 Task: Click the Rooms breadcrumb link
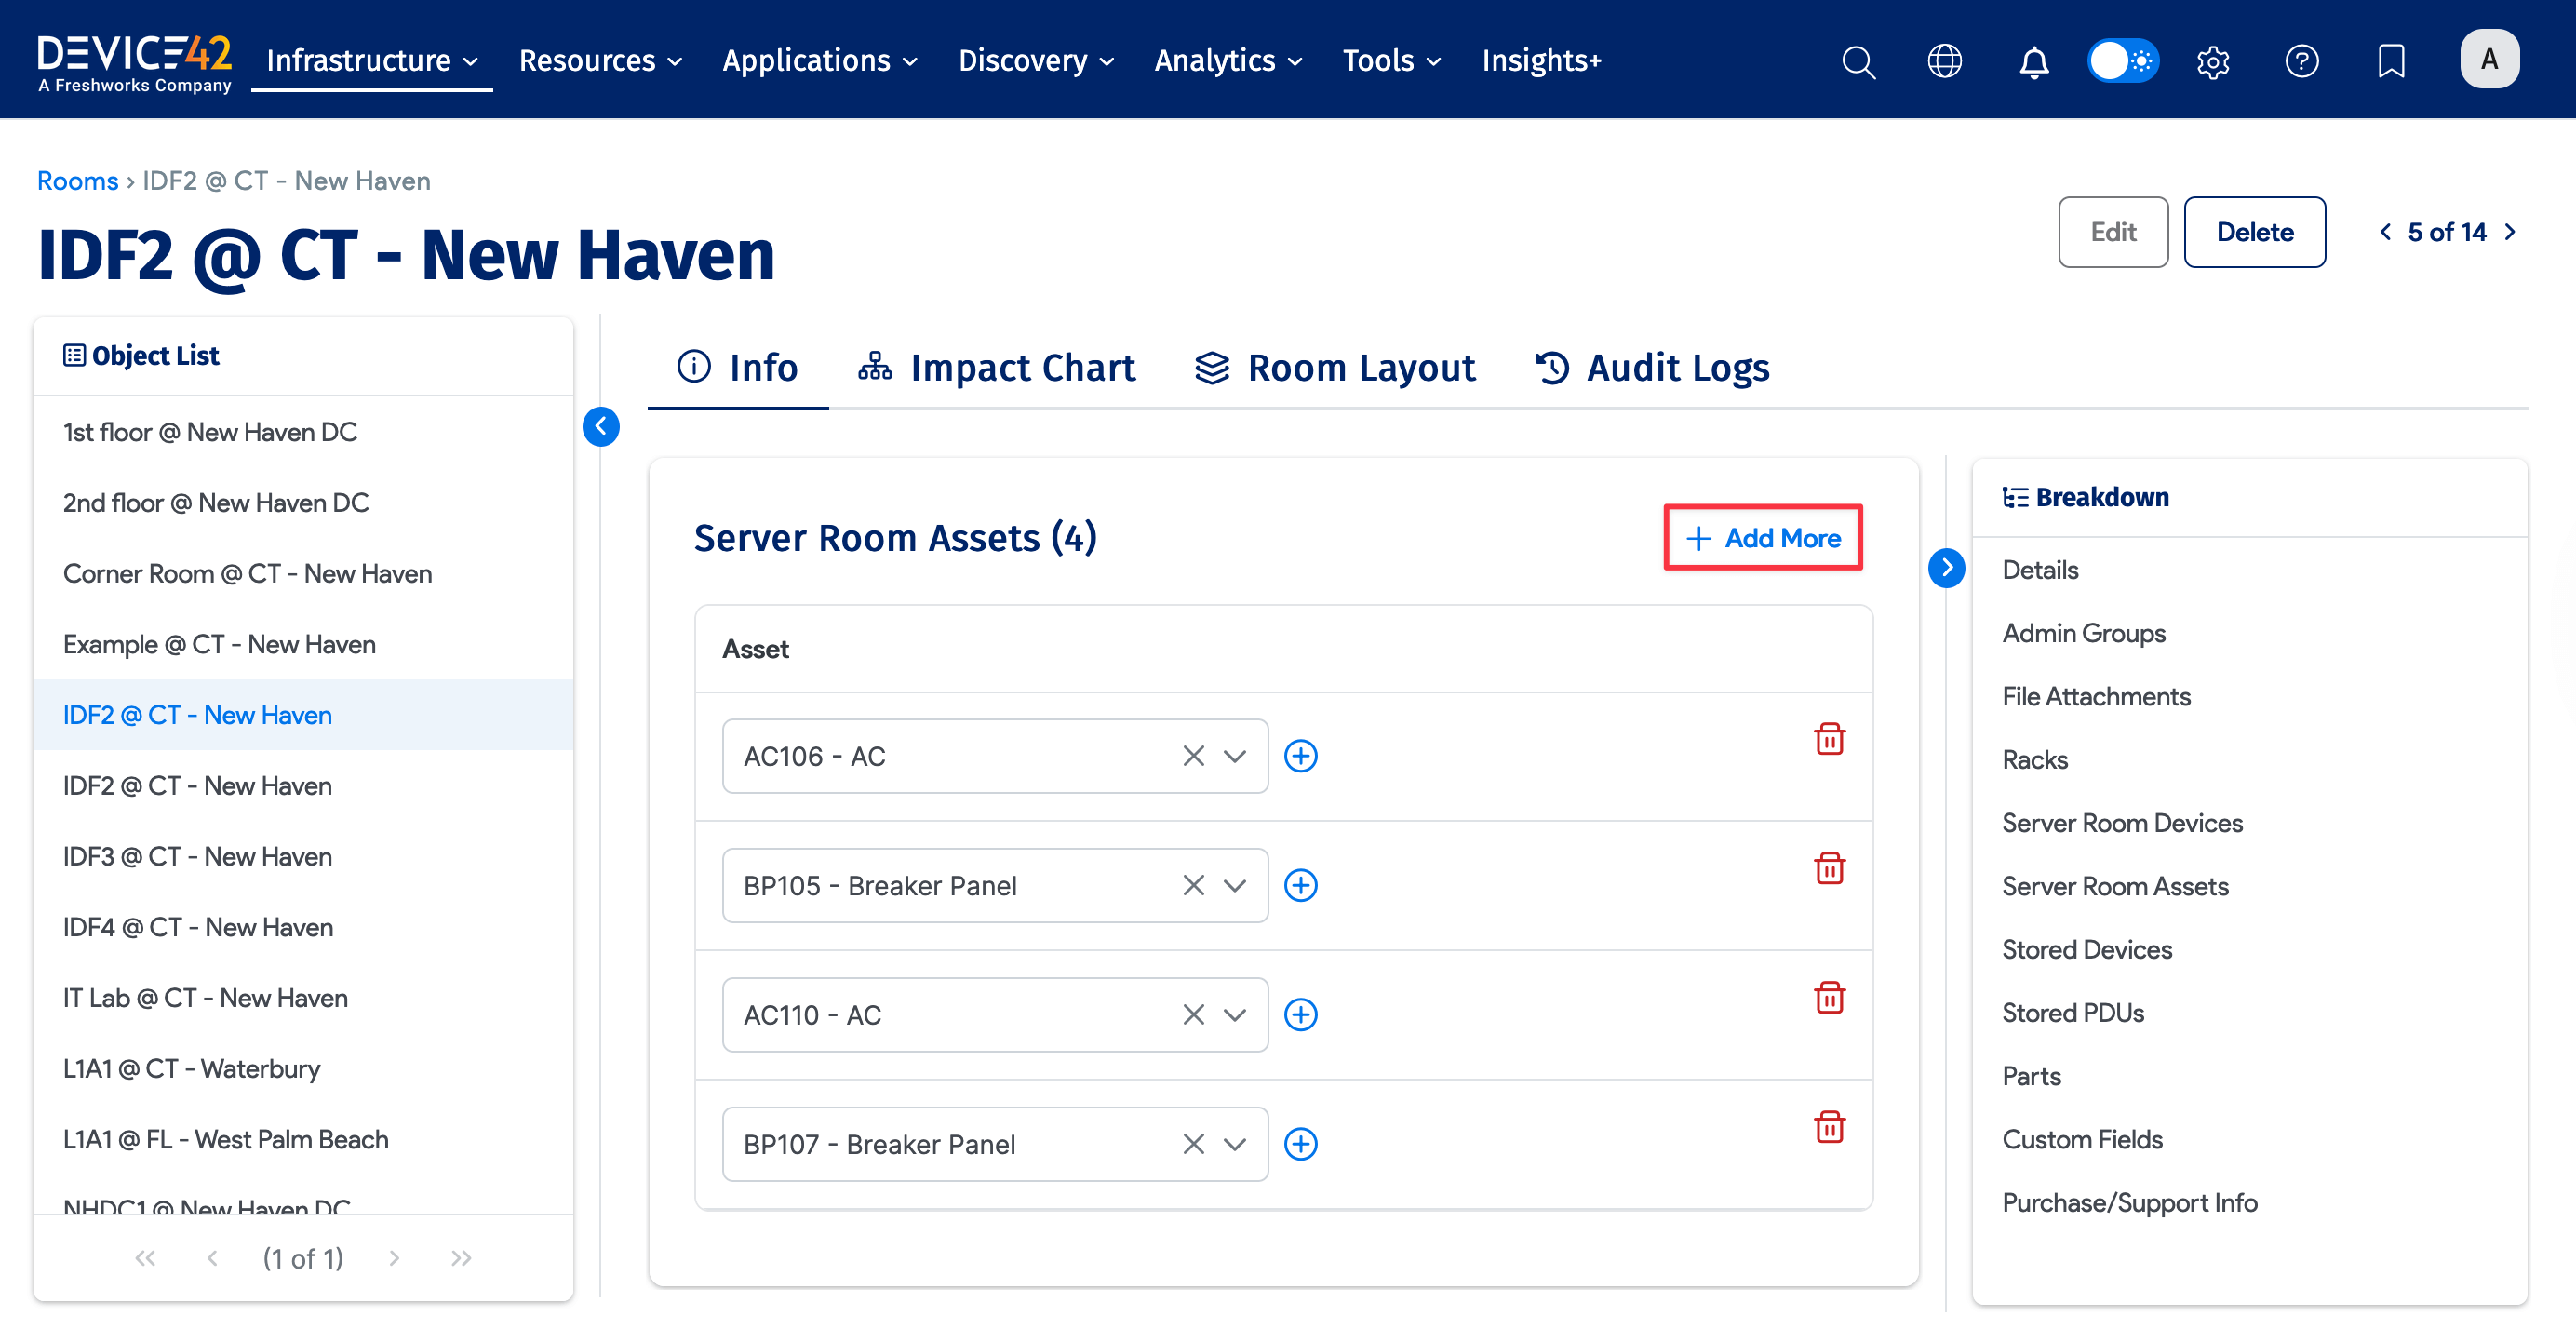77,181
